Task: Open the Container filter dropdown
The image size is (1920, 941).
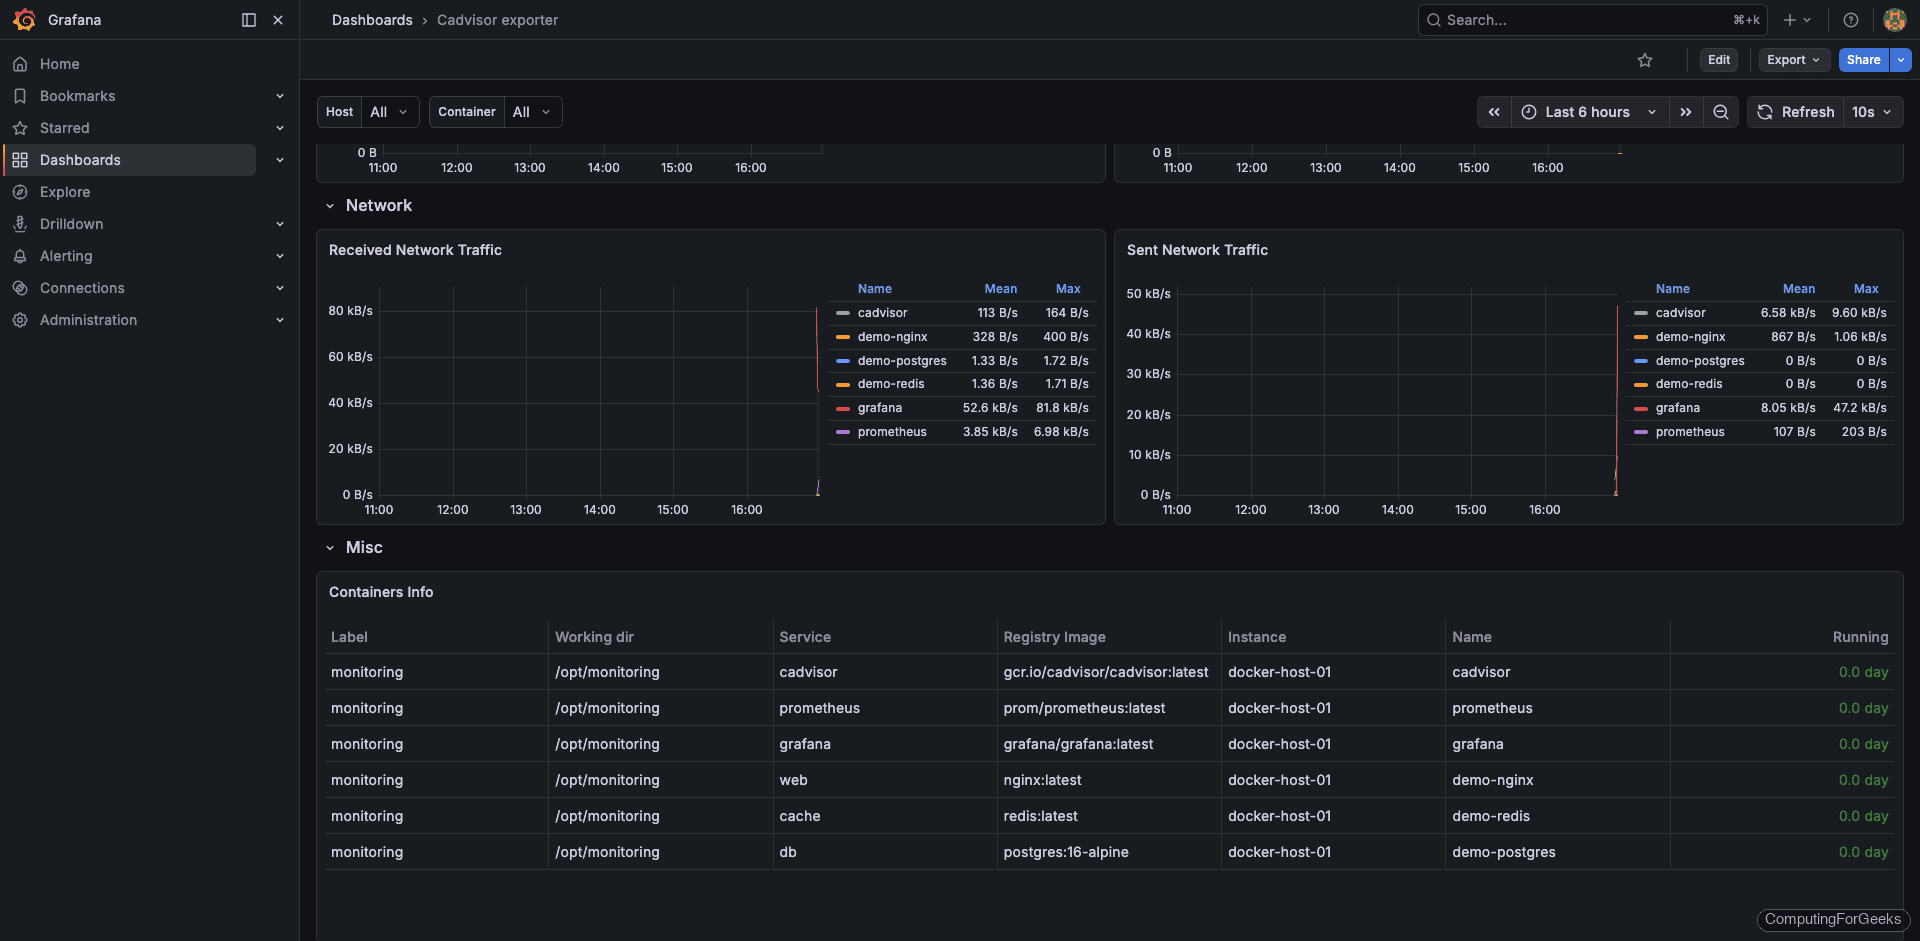Action: coord(531,112)
